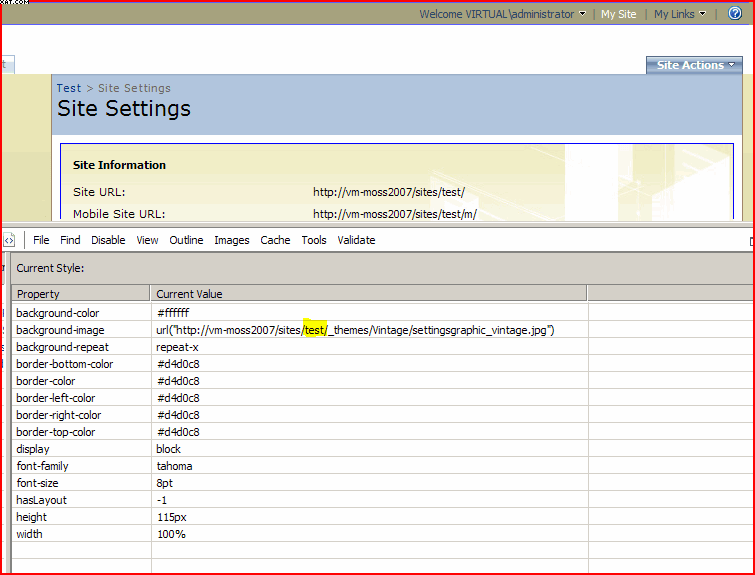
Task: Open the Find menu
Action: pyautogui.click(x=70, y=240)
